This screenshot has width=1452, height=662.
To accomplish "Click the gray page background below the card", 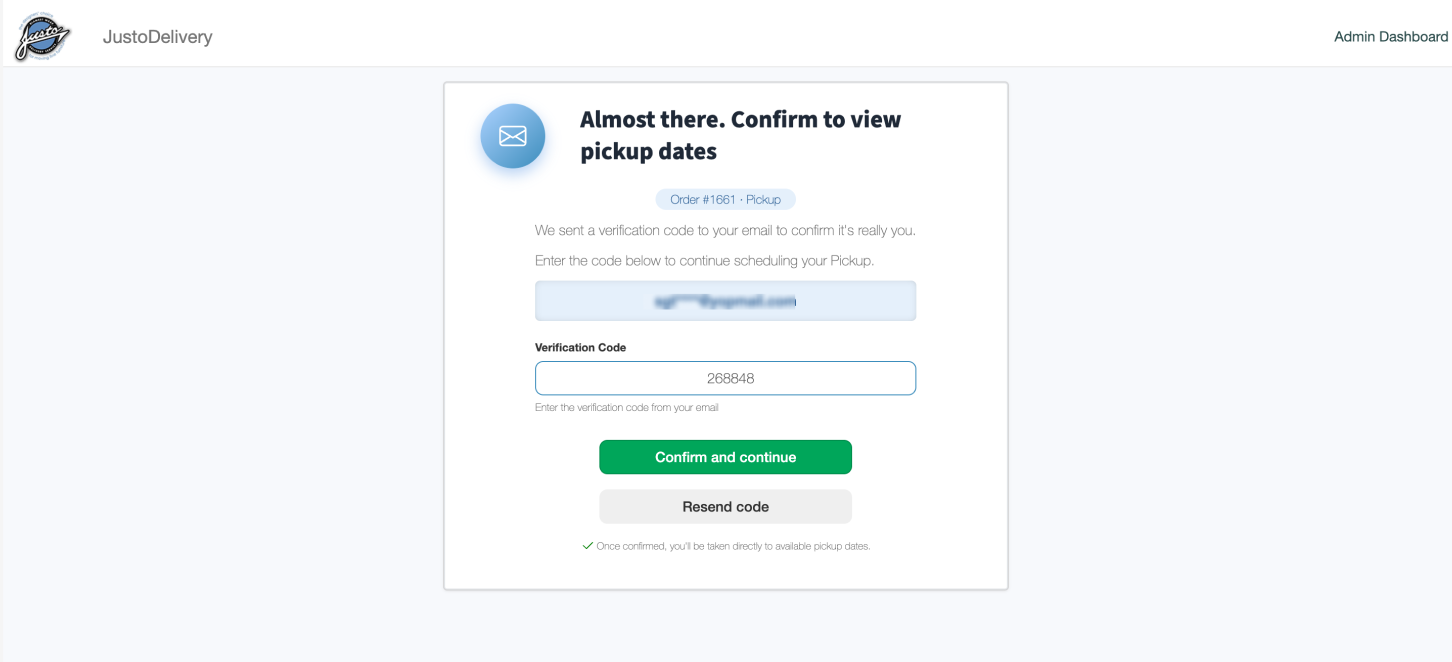I will pyautogui.click(x=725, y=627).
